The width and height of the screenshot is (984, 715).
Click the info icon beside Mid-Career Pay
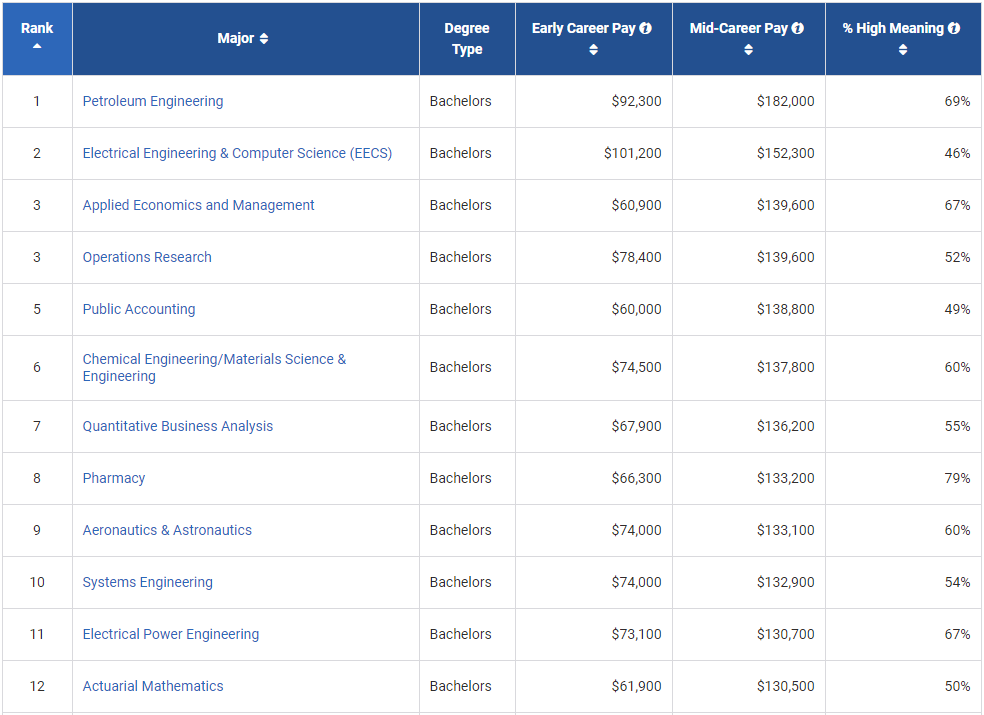coord(797,28)
